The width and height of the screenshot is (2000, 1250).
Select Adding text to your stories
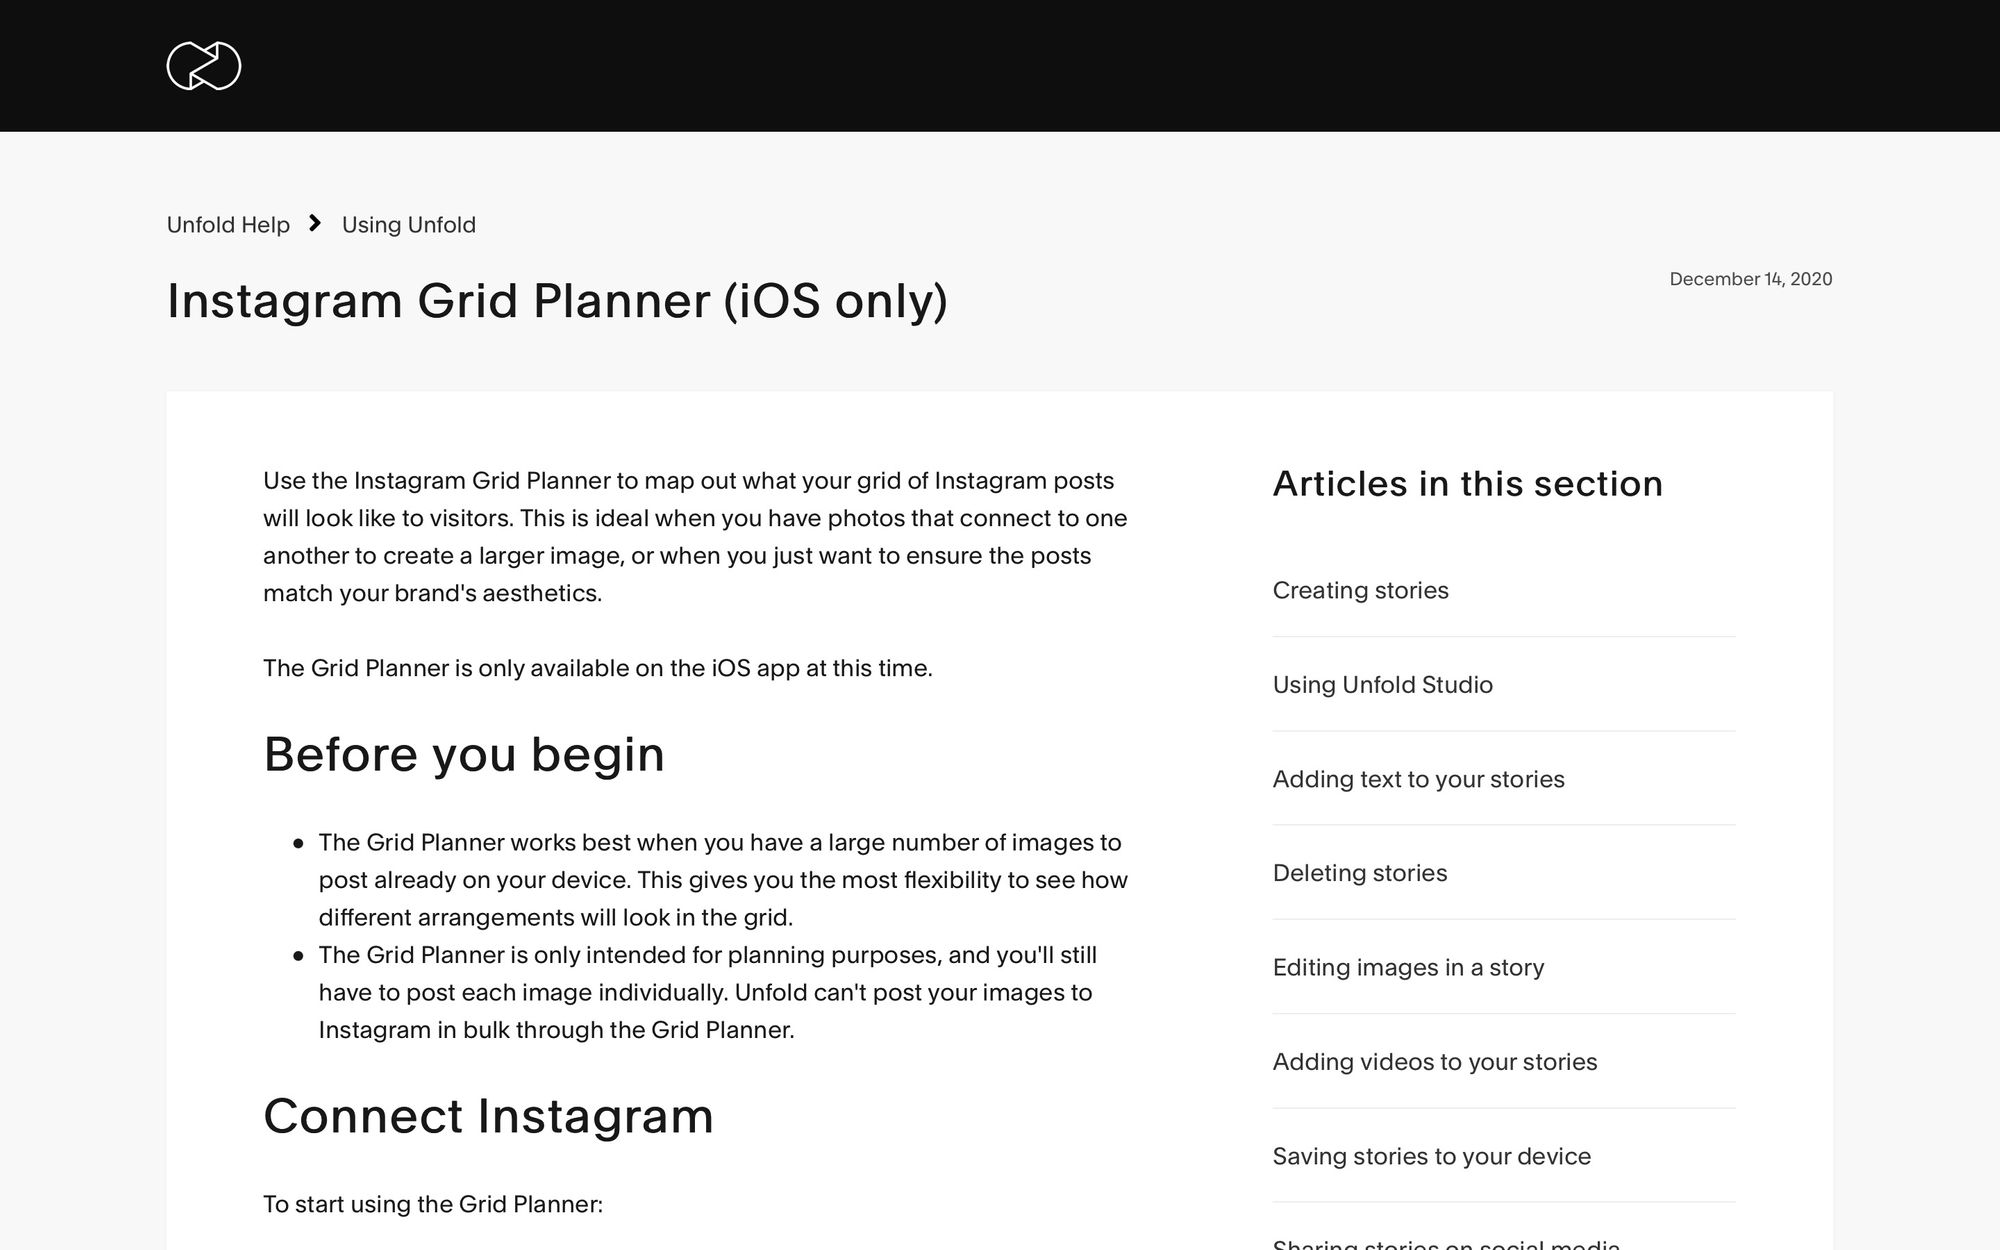point(1418,779)
